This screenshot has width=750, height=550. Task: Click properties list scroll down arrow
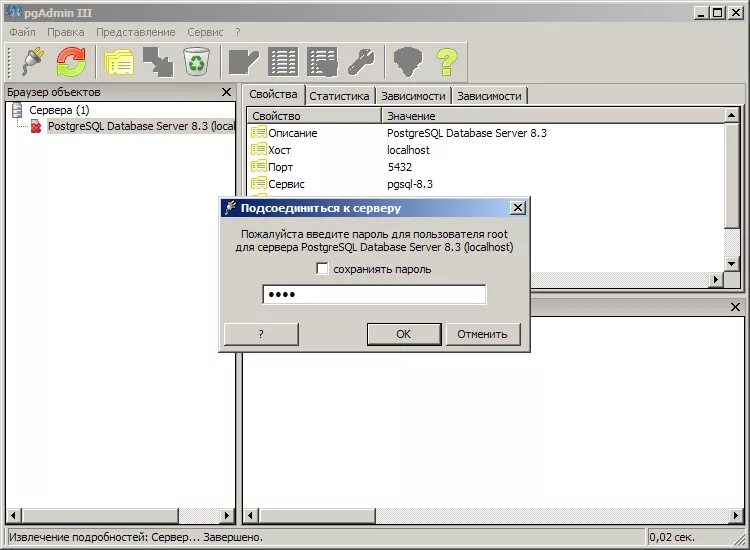[731, 264]
